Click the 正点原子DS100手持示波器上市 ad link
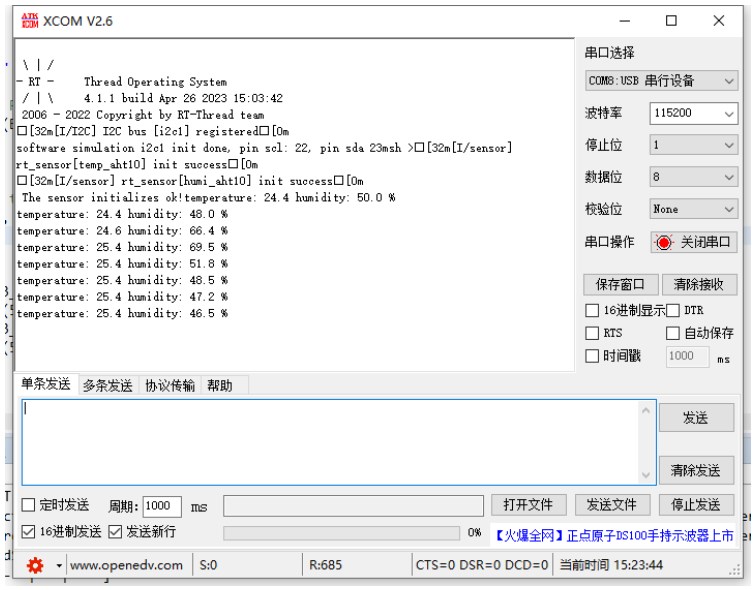753x590 pixels. click(614, 535)
